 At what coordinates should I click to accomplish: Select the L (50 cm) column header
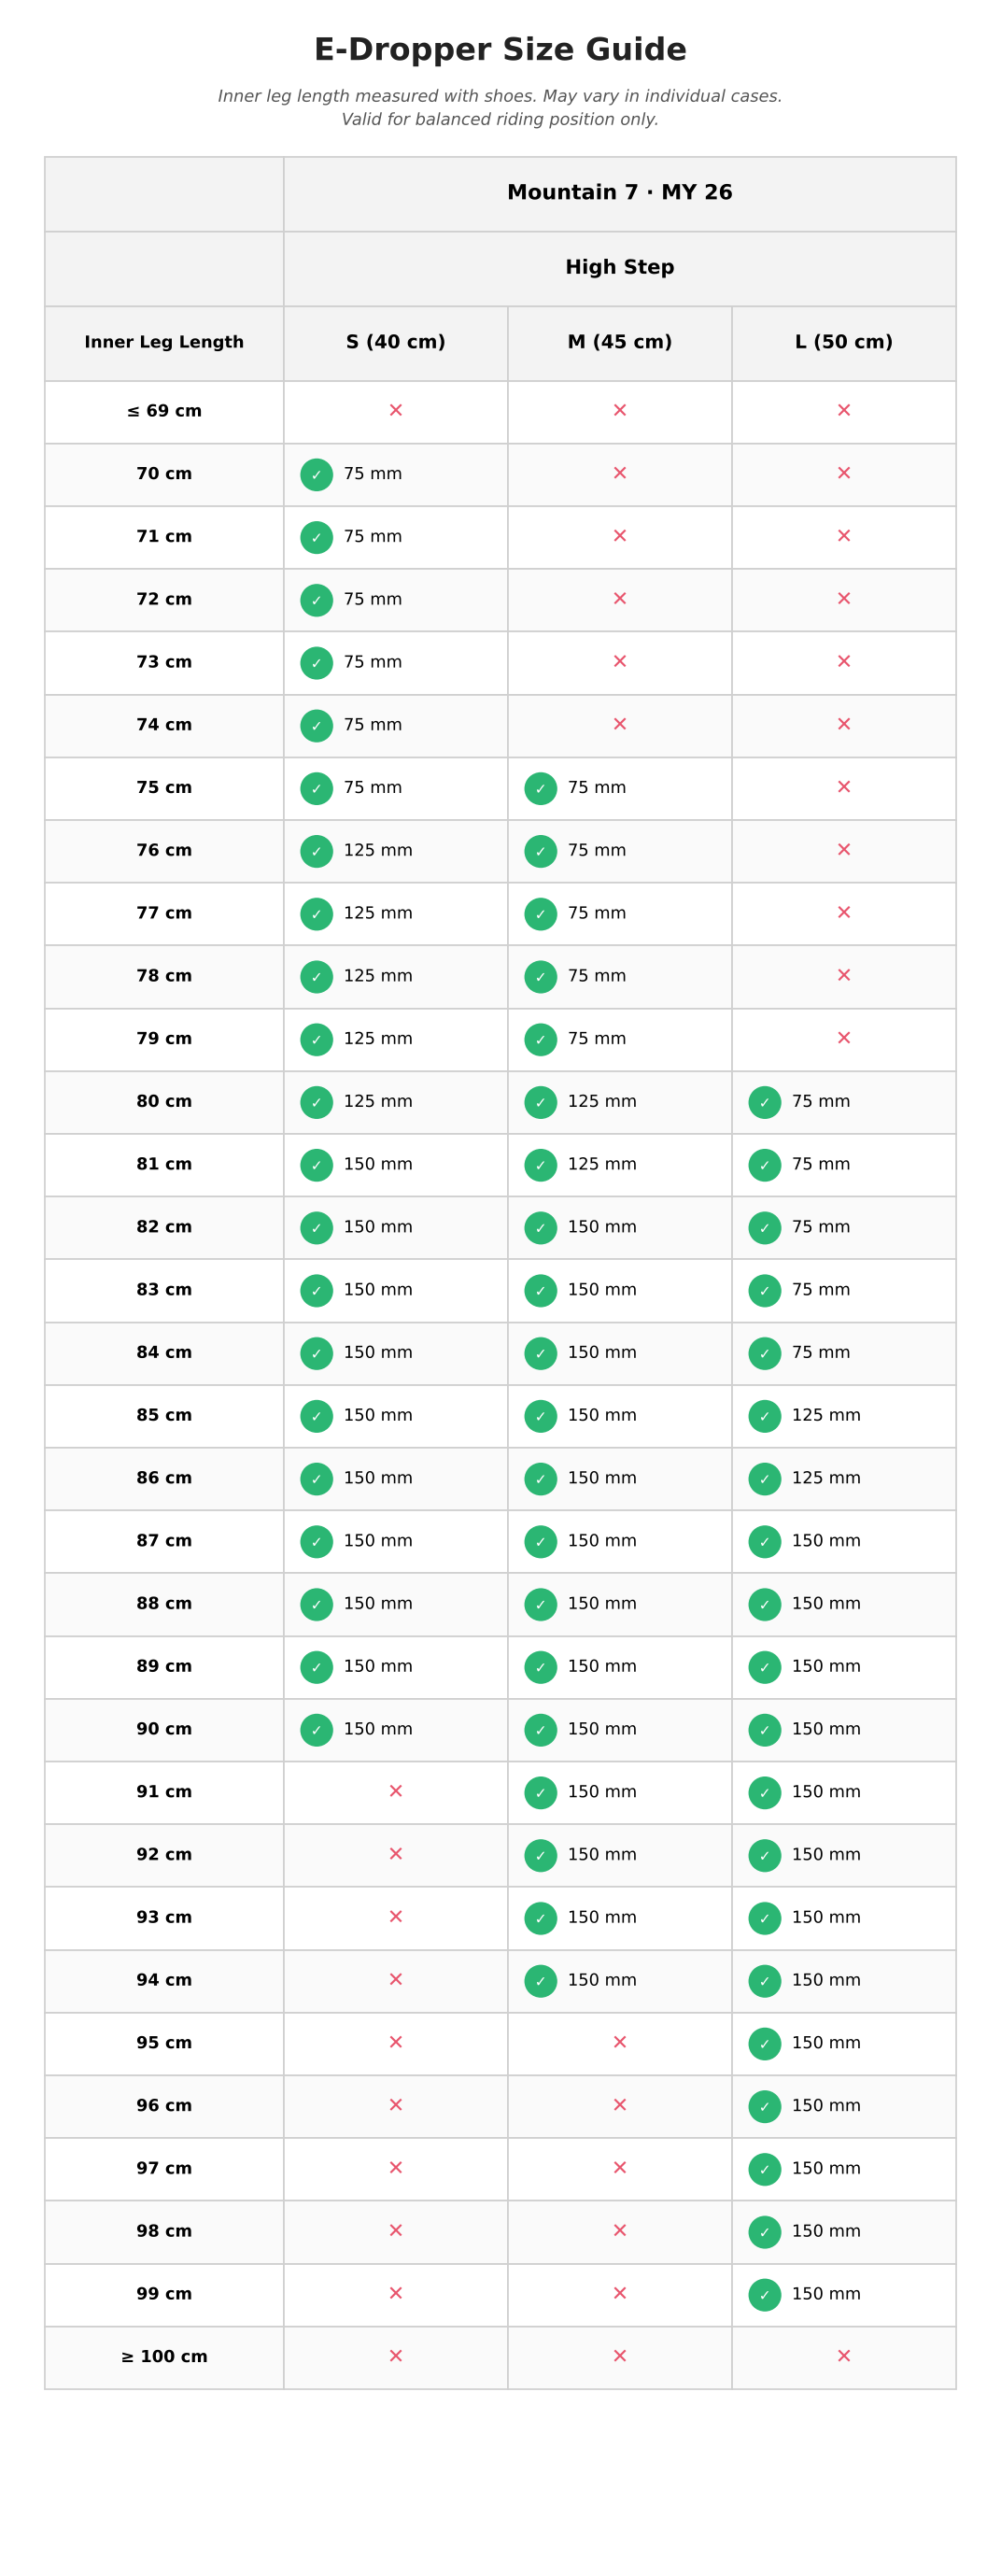click(x=844, y=343)
